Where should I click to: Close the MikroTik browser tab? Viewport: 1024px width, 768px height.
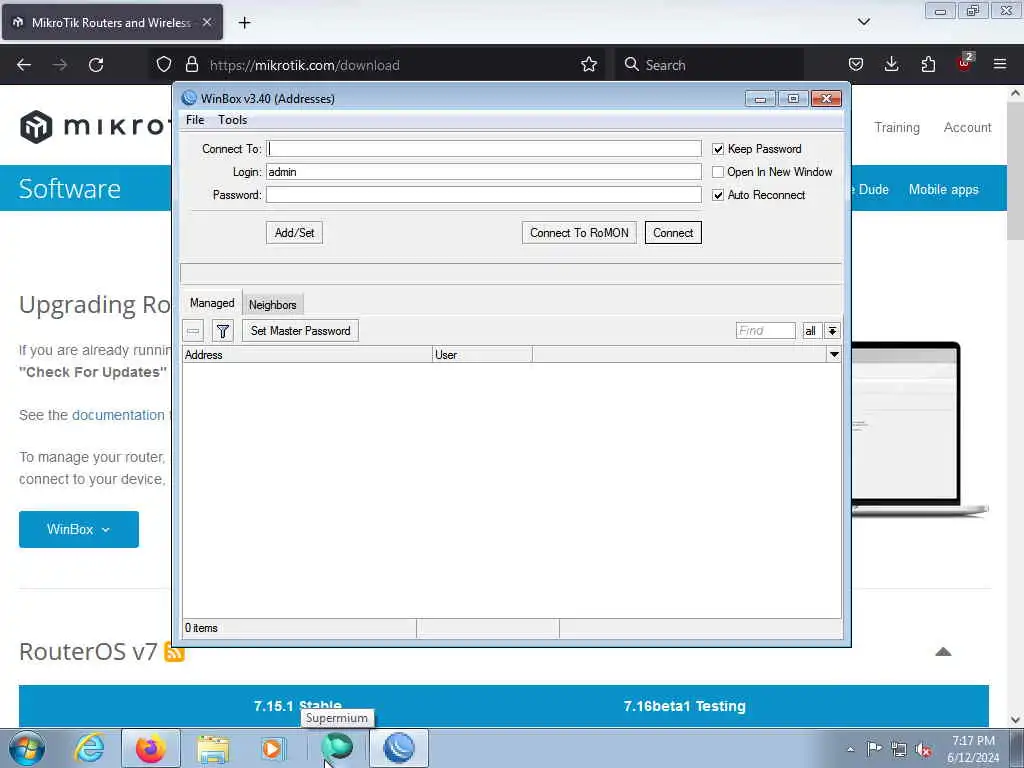click(207, 22)
